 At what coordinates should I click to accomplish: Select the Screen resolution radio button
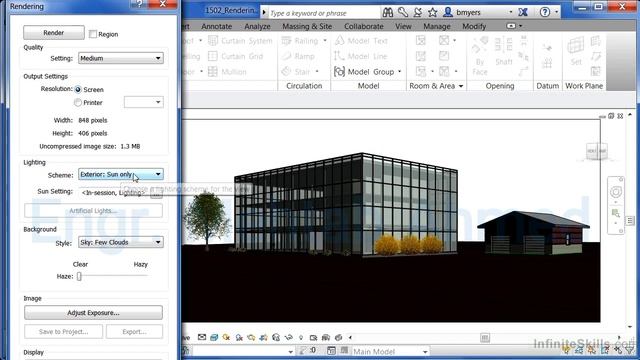[78, 89]
